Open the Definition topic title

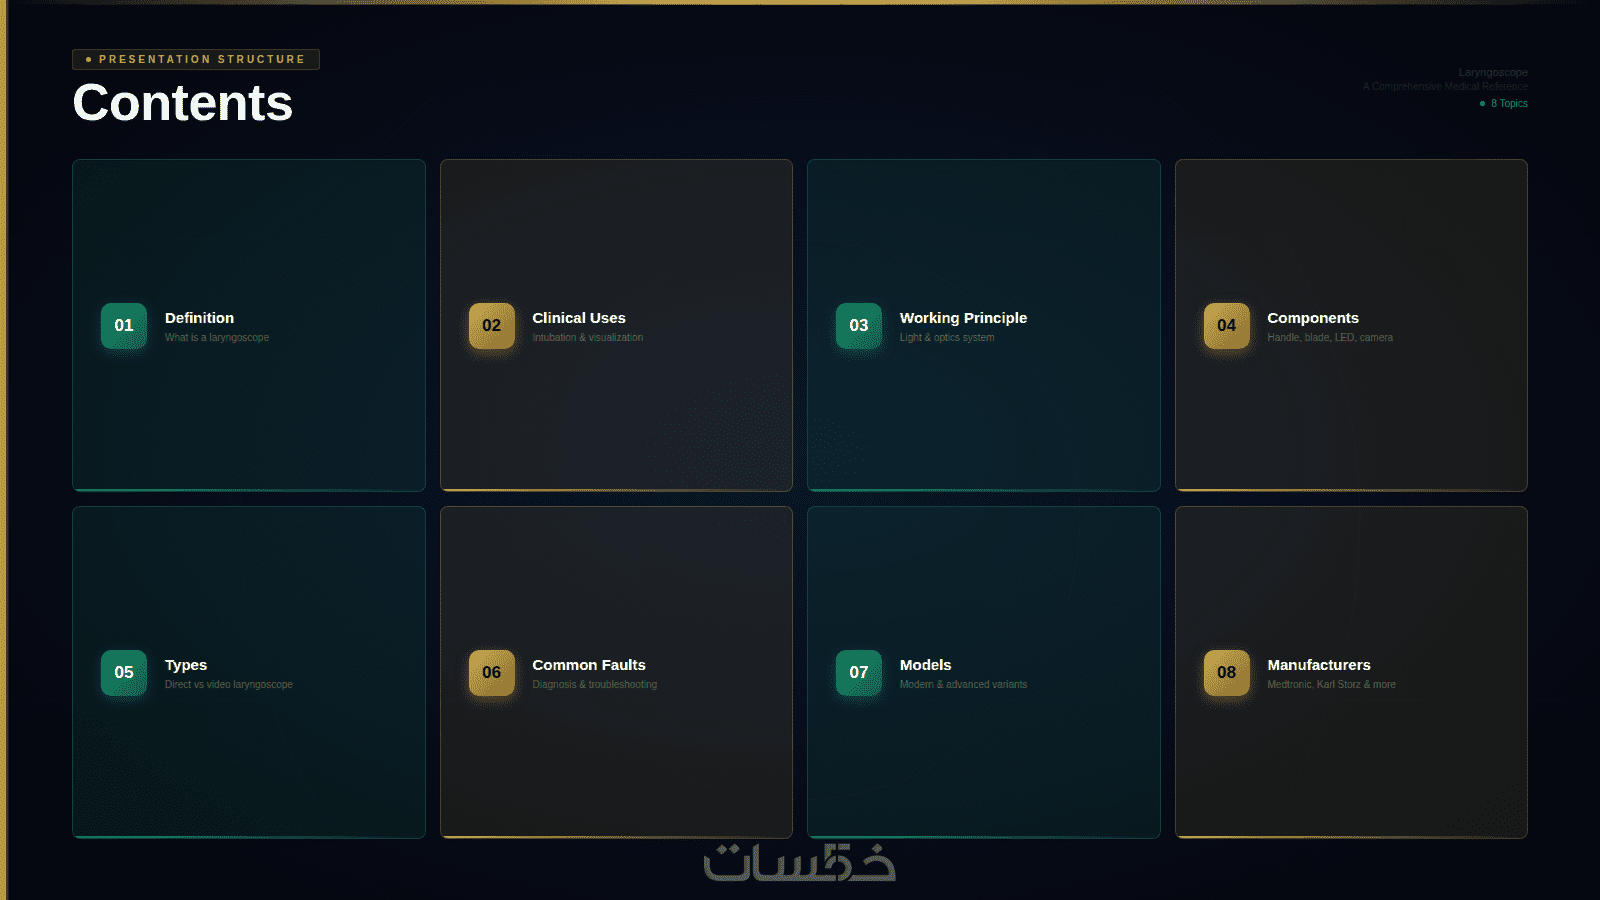click(199, 318)
